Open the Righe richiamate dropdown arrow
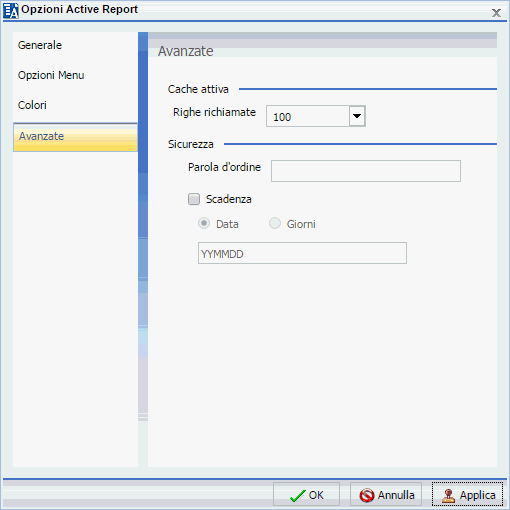The width and height of the screenshot is (510, 510). coord(357,116)
